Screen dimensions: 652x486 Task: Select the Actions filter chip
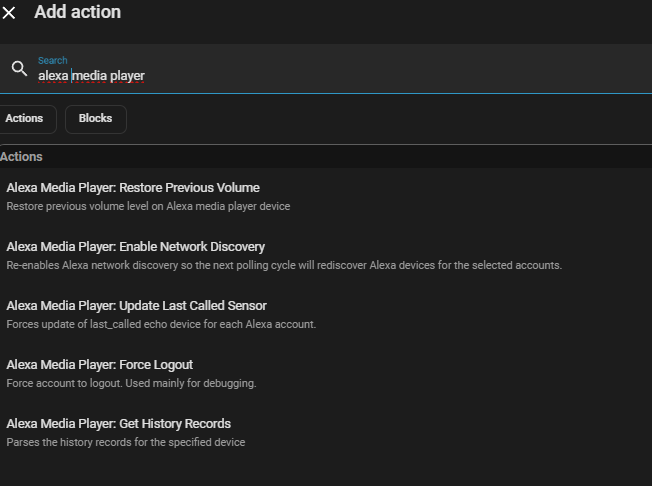pyautogui.click(x=24, y=119)
